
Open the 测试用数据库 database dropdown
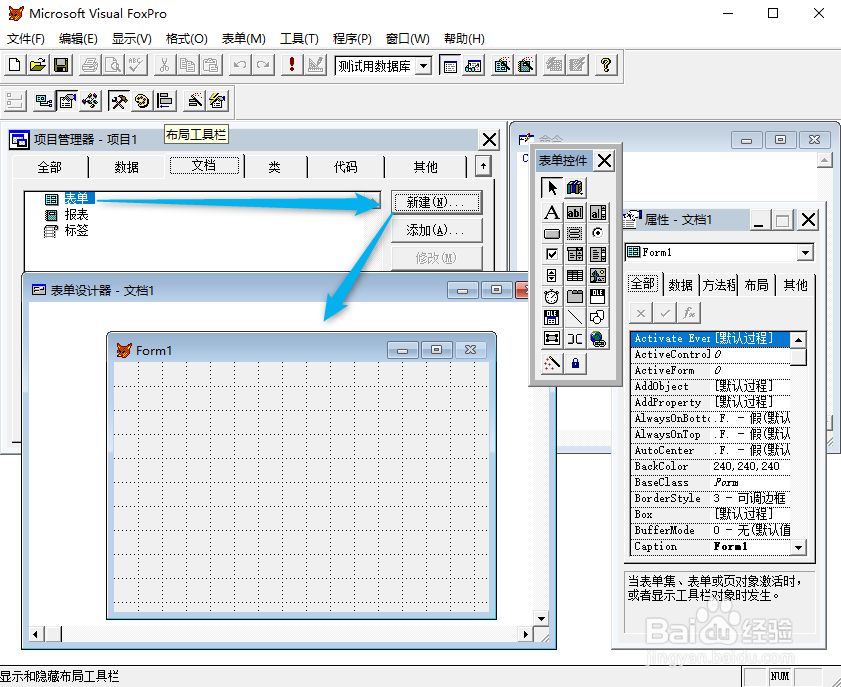click(x=424, y=65)
